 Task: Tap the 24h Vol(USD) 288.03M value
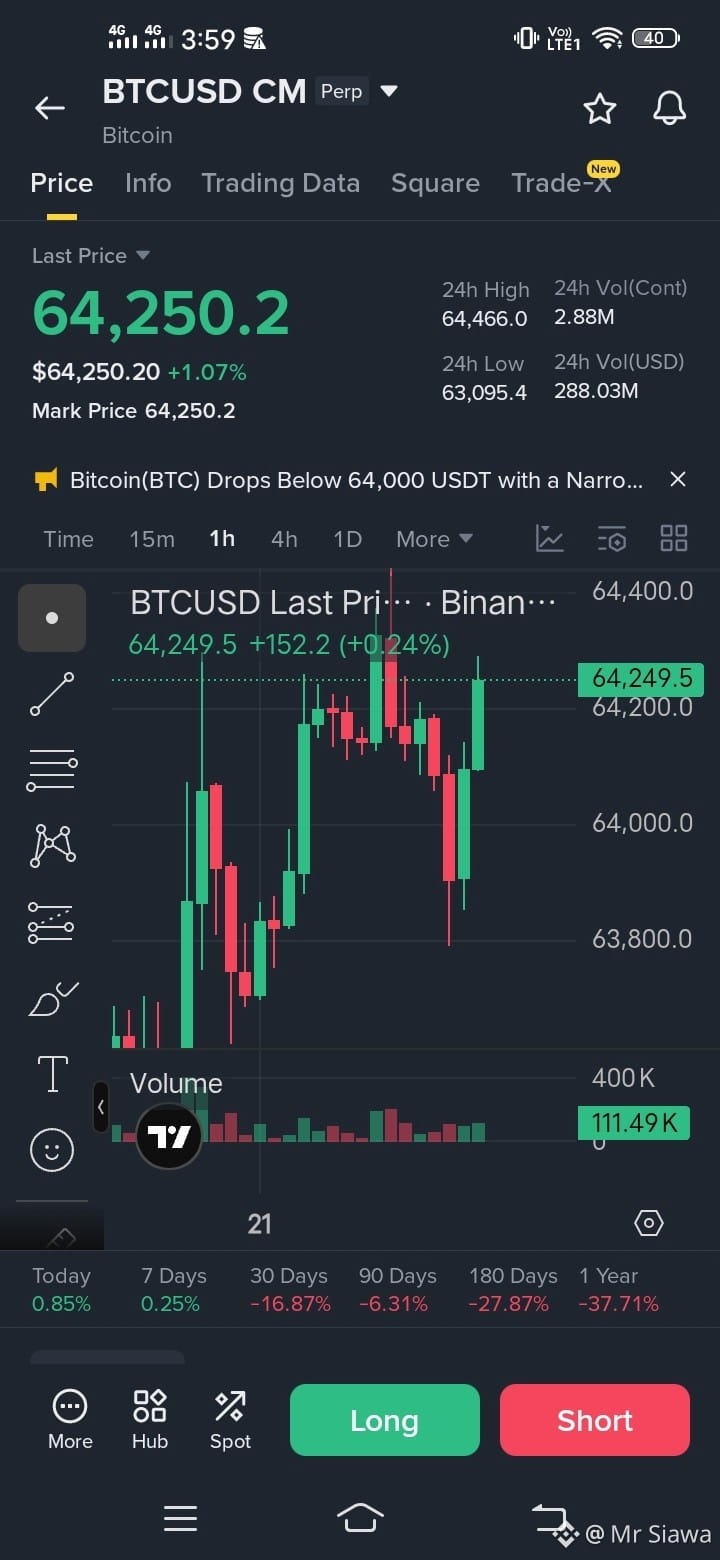(596, 391)
